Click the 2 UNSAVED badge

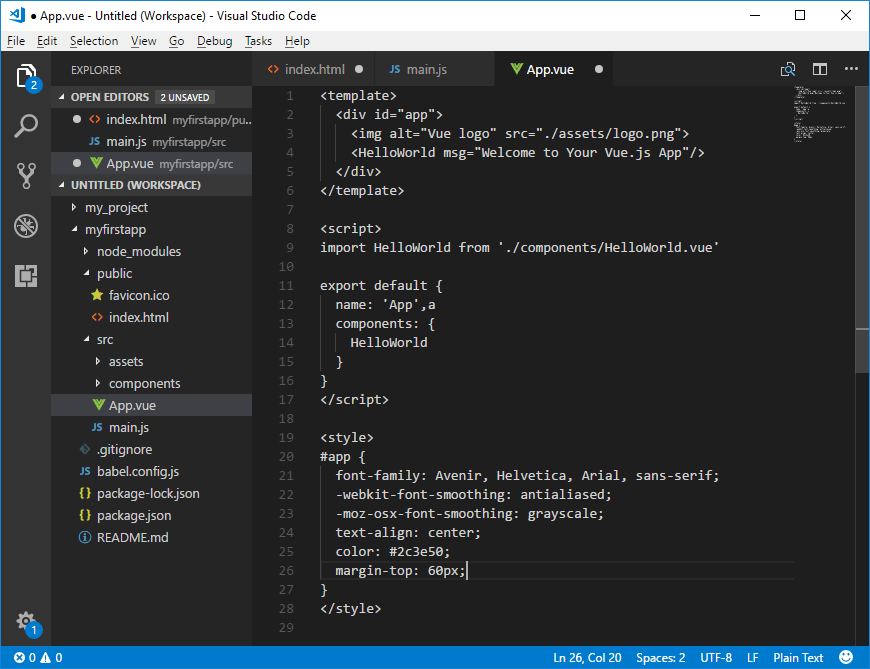[x=185, y=97]
